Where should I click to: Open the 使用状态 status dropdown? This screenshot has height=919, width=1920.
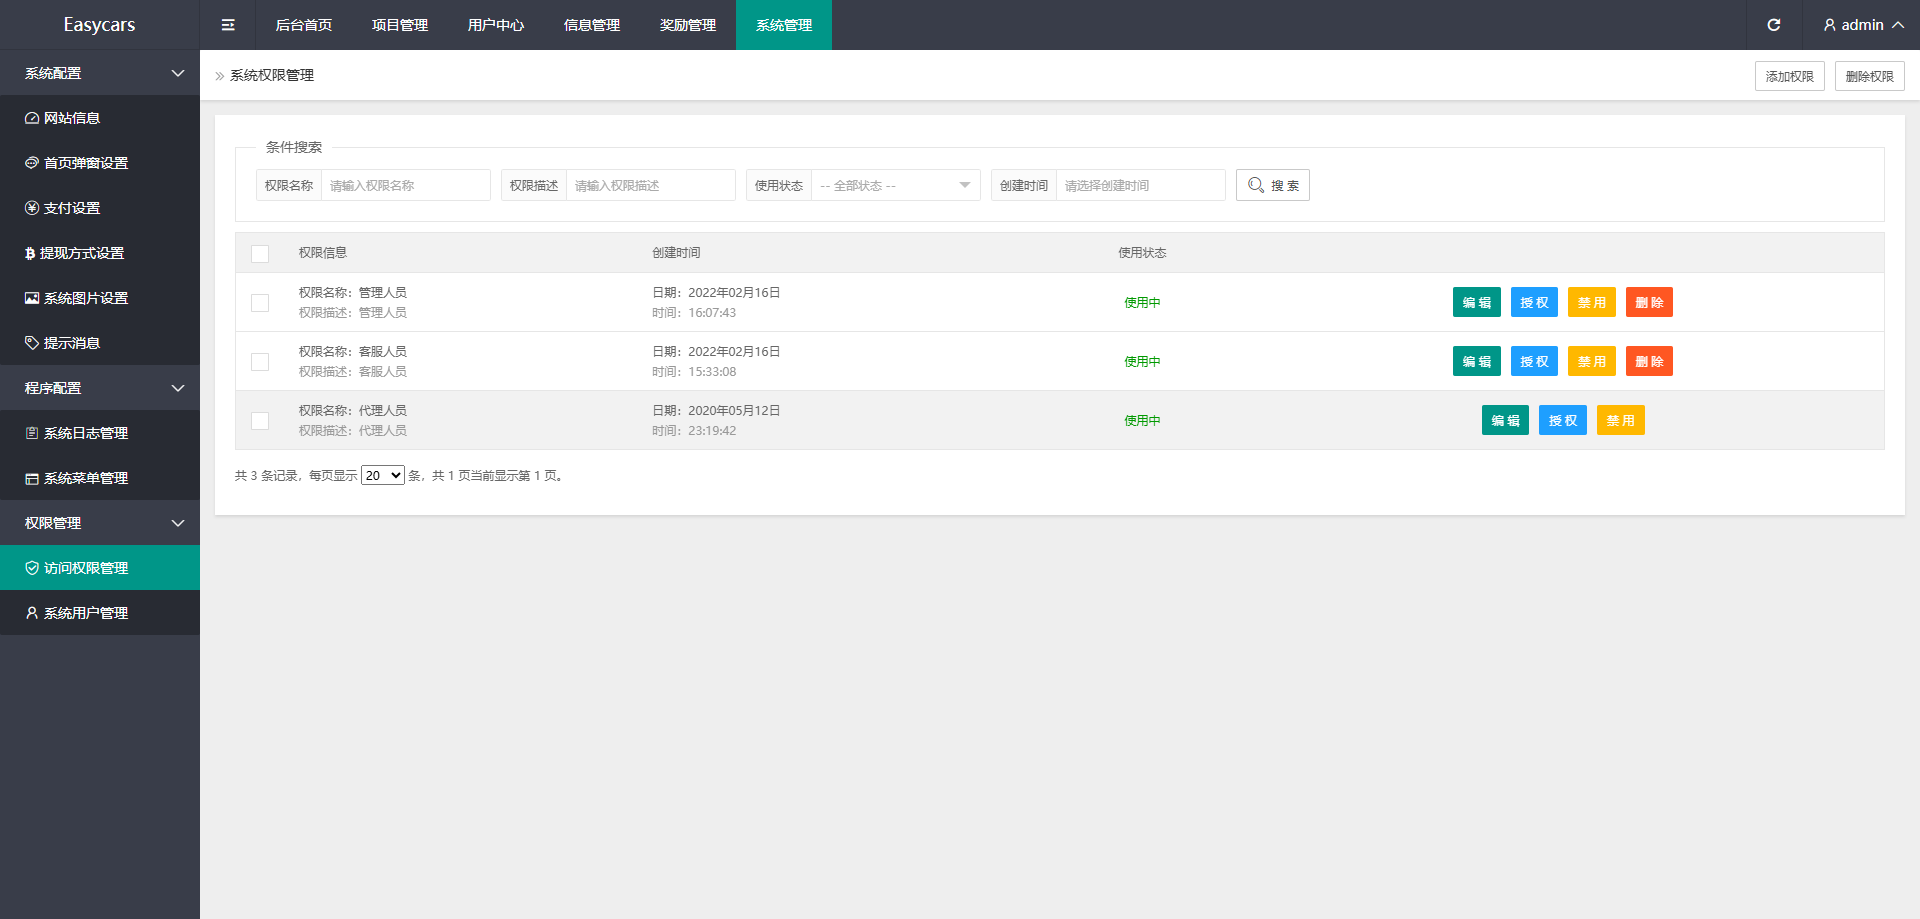click(895, 186)
